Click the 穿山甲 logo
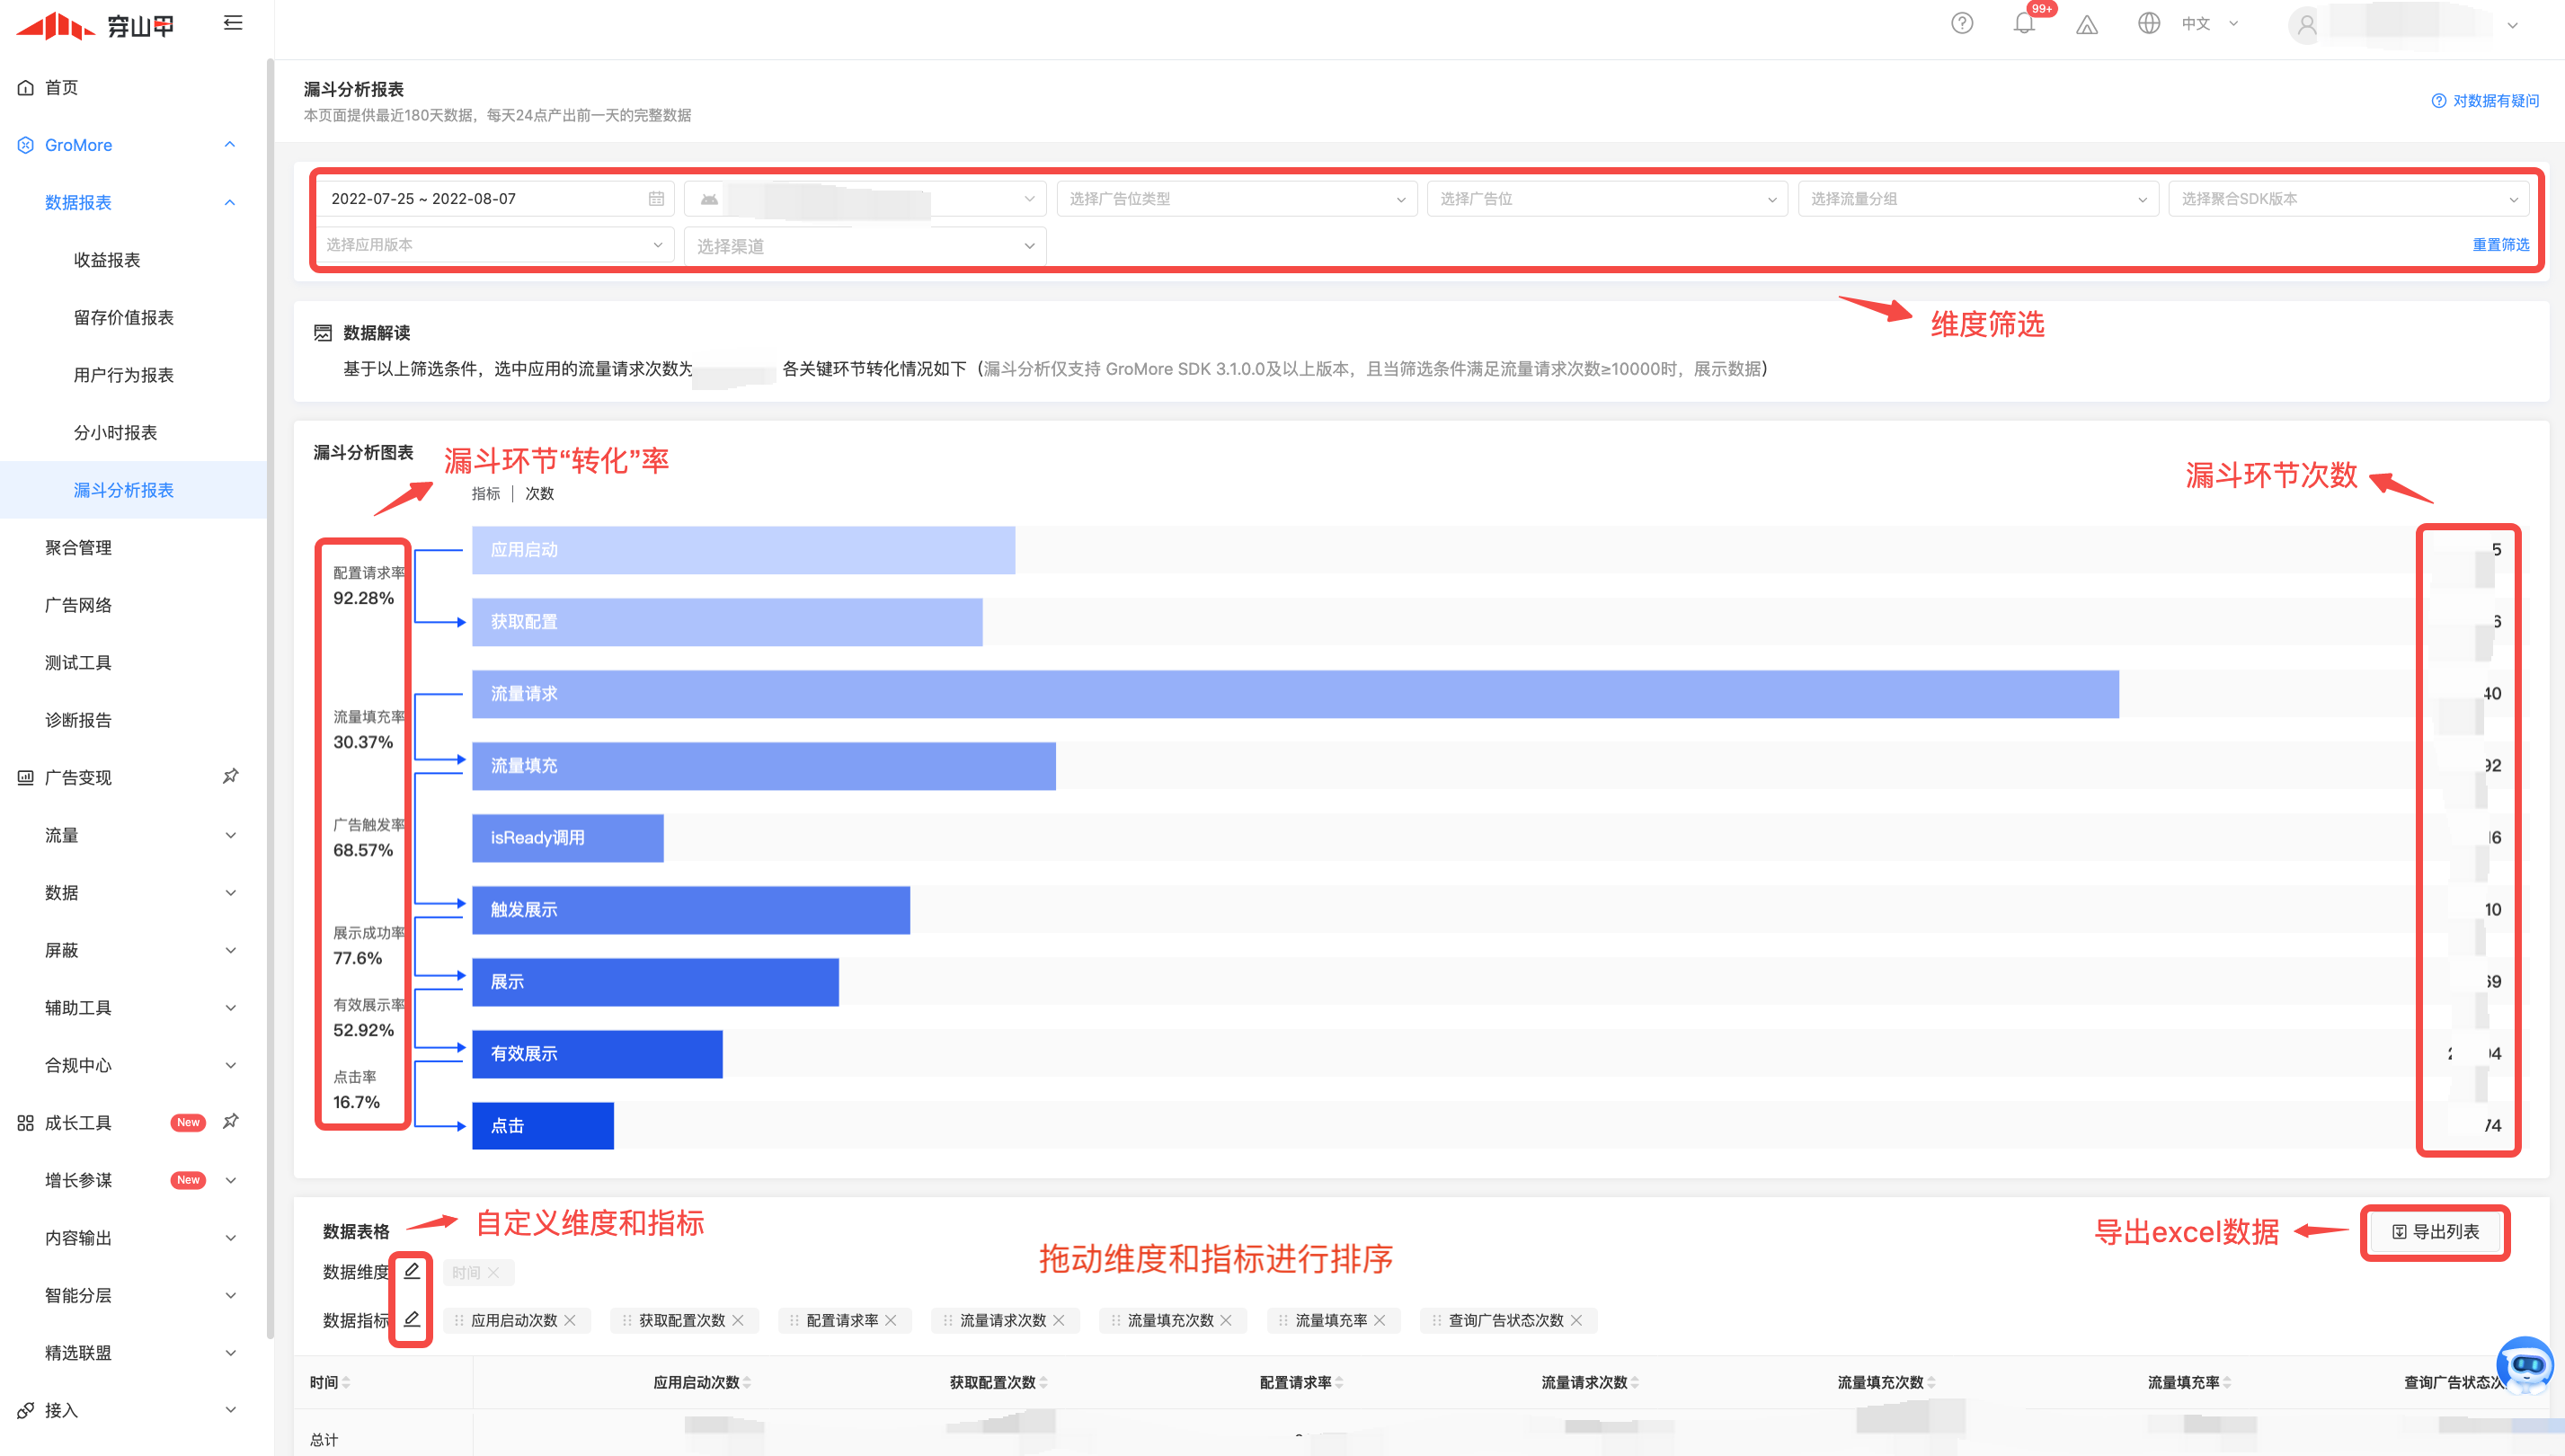2565x1456 pixels. (95, 25)
